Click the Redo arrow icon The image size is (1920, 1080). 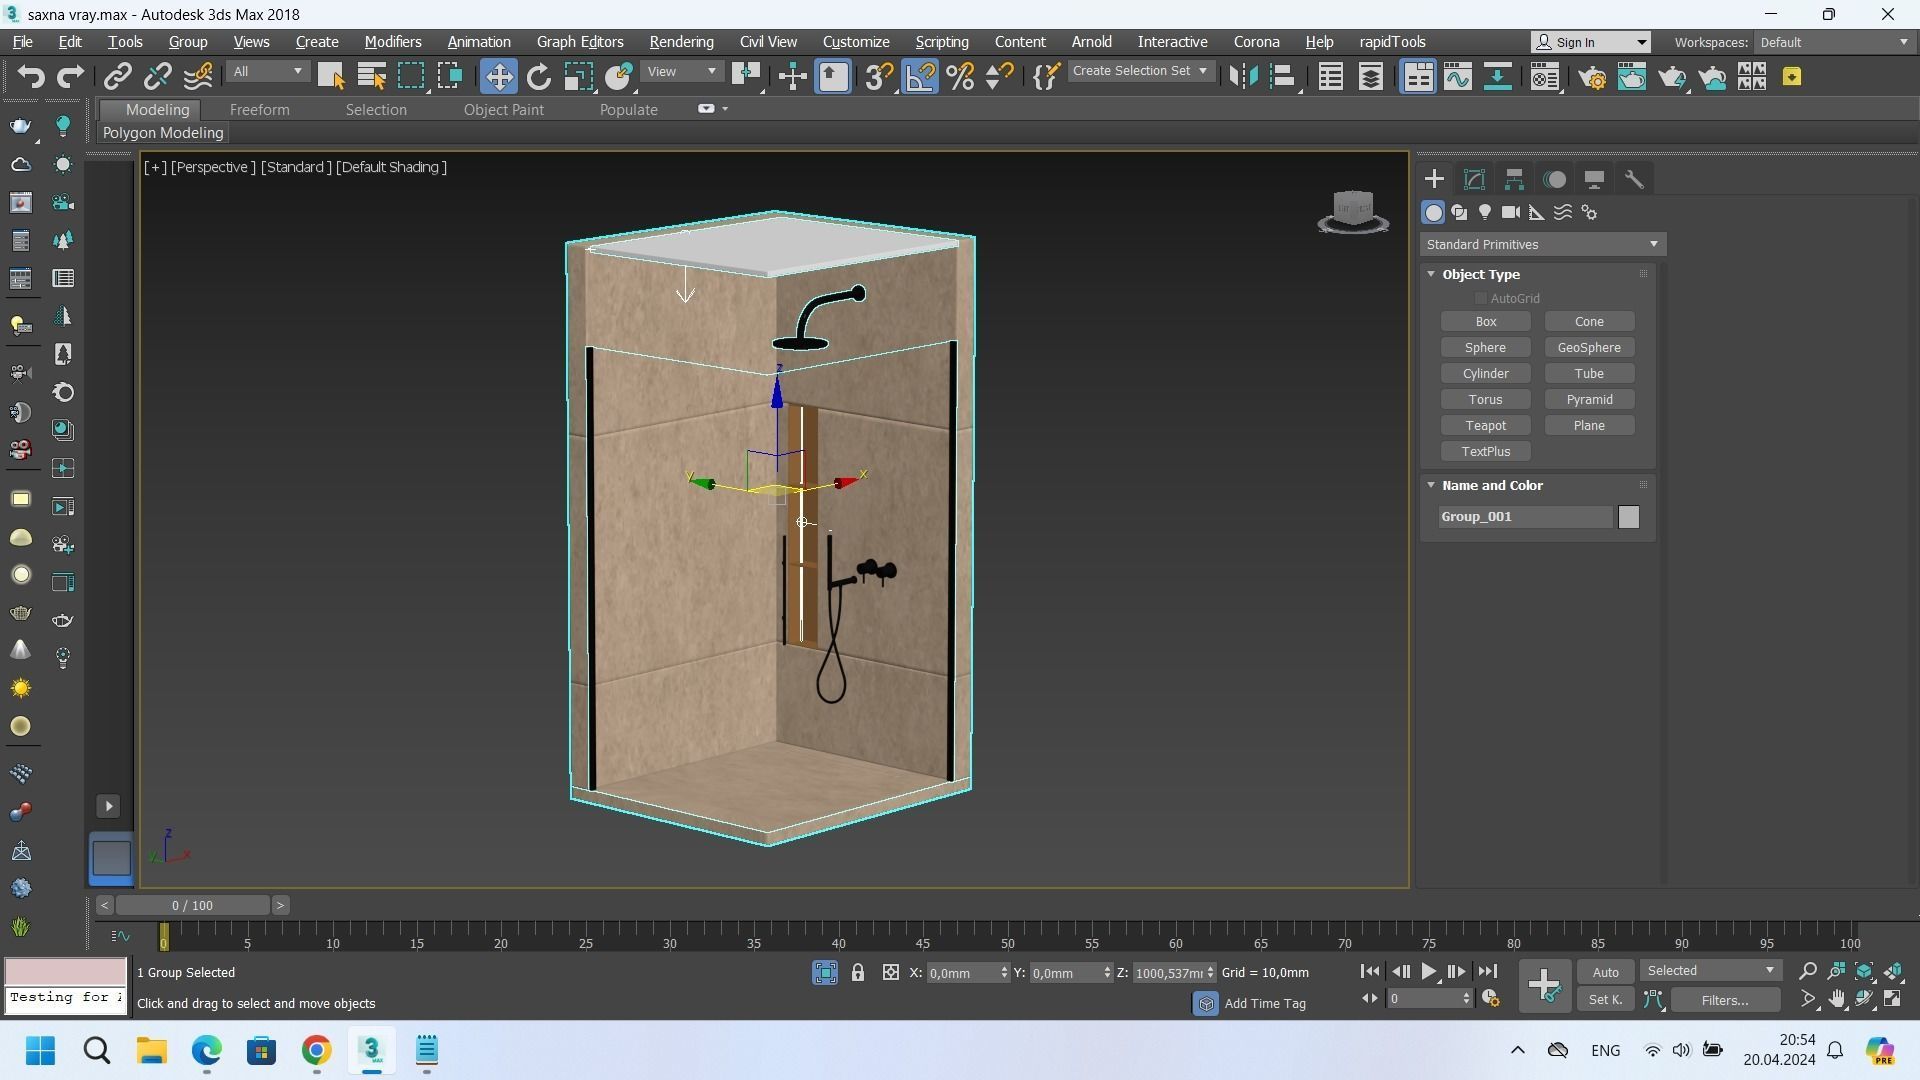(70, 77)
